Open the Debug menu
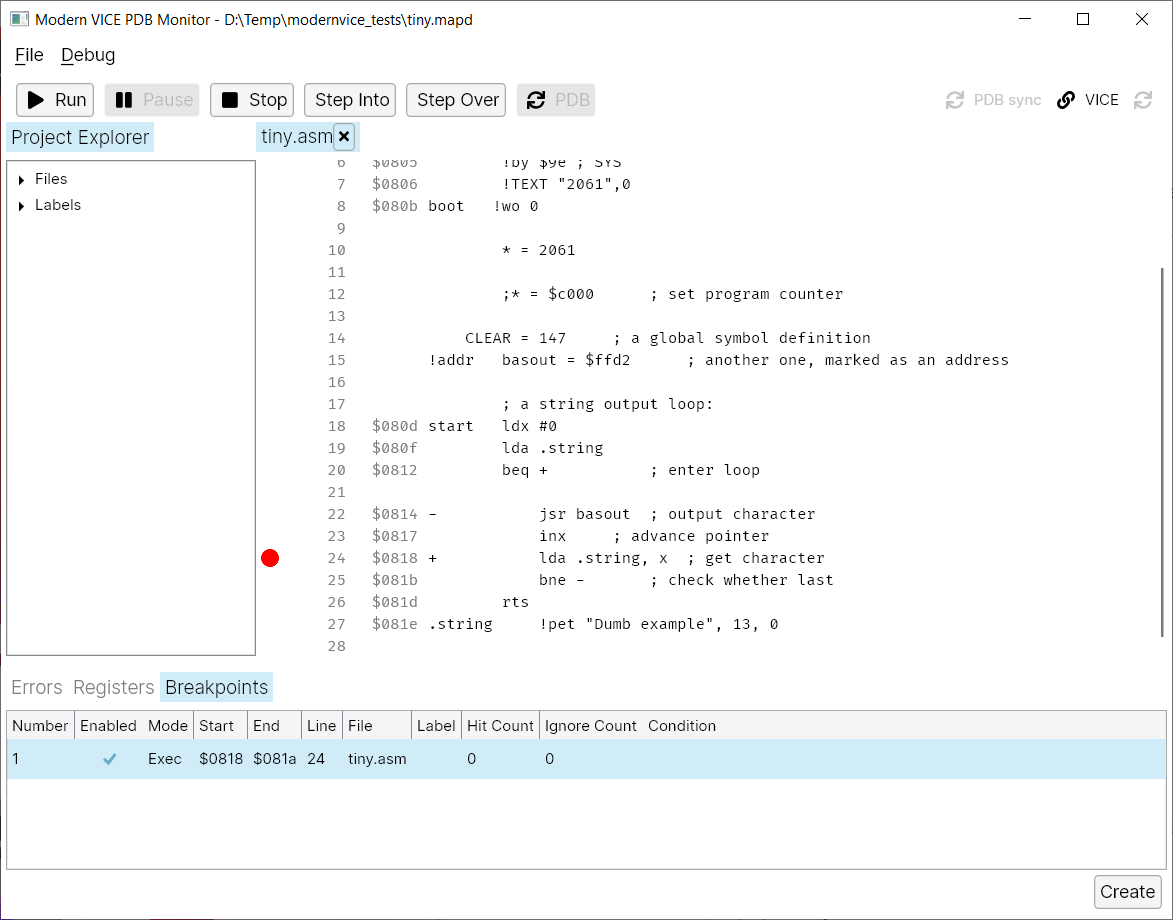 88,55
